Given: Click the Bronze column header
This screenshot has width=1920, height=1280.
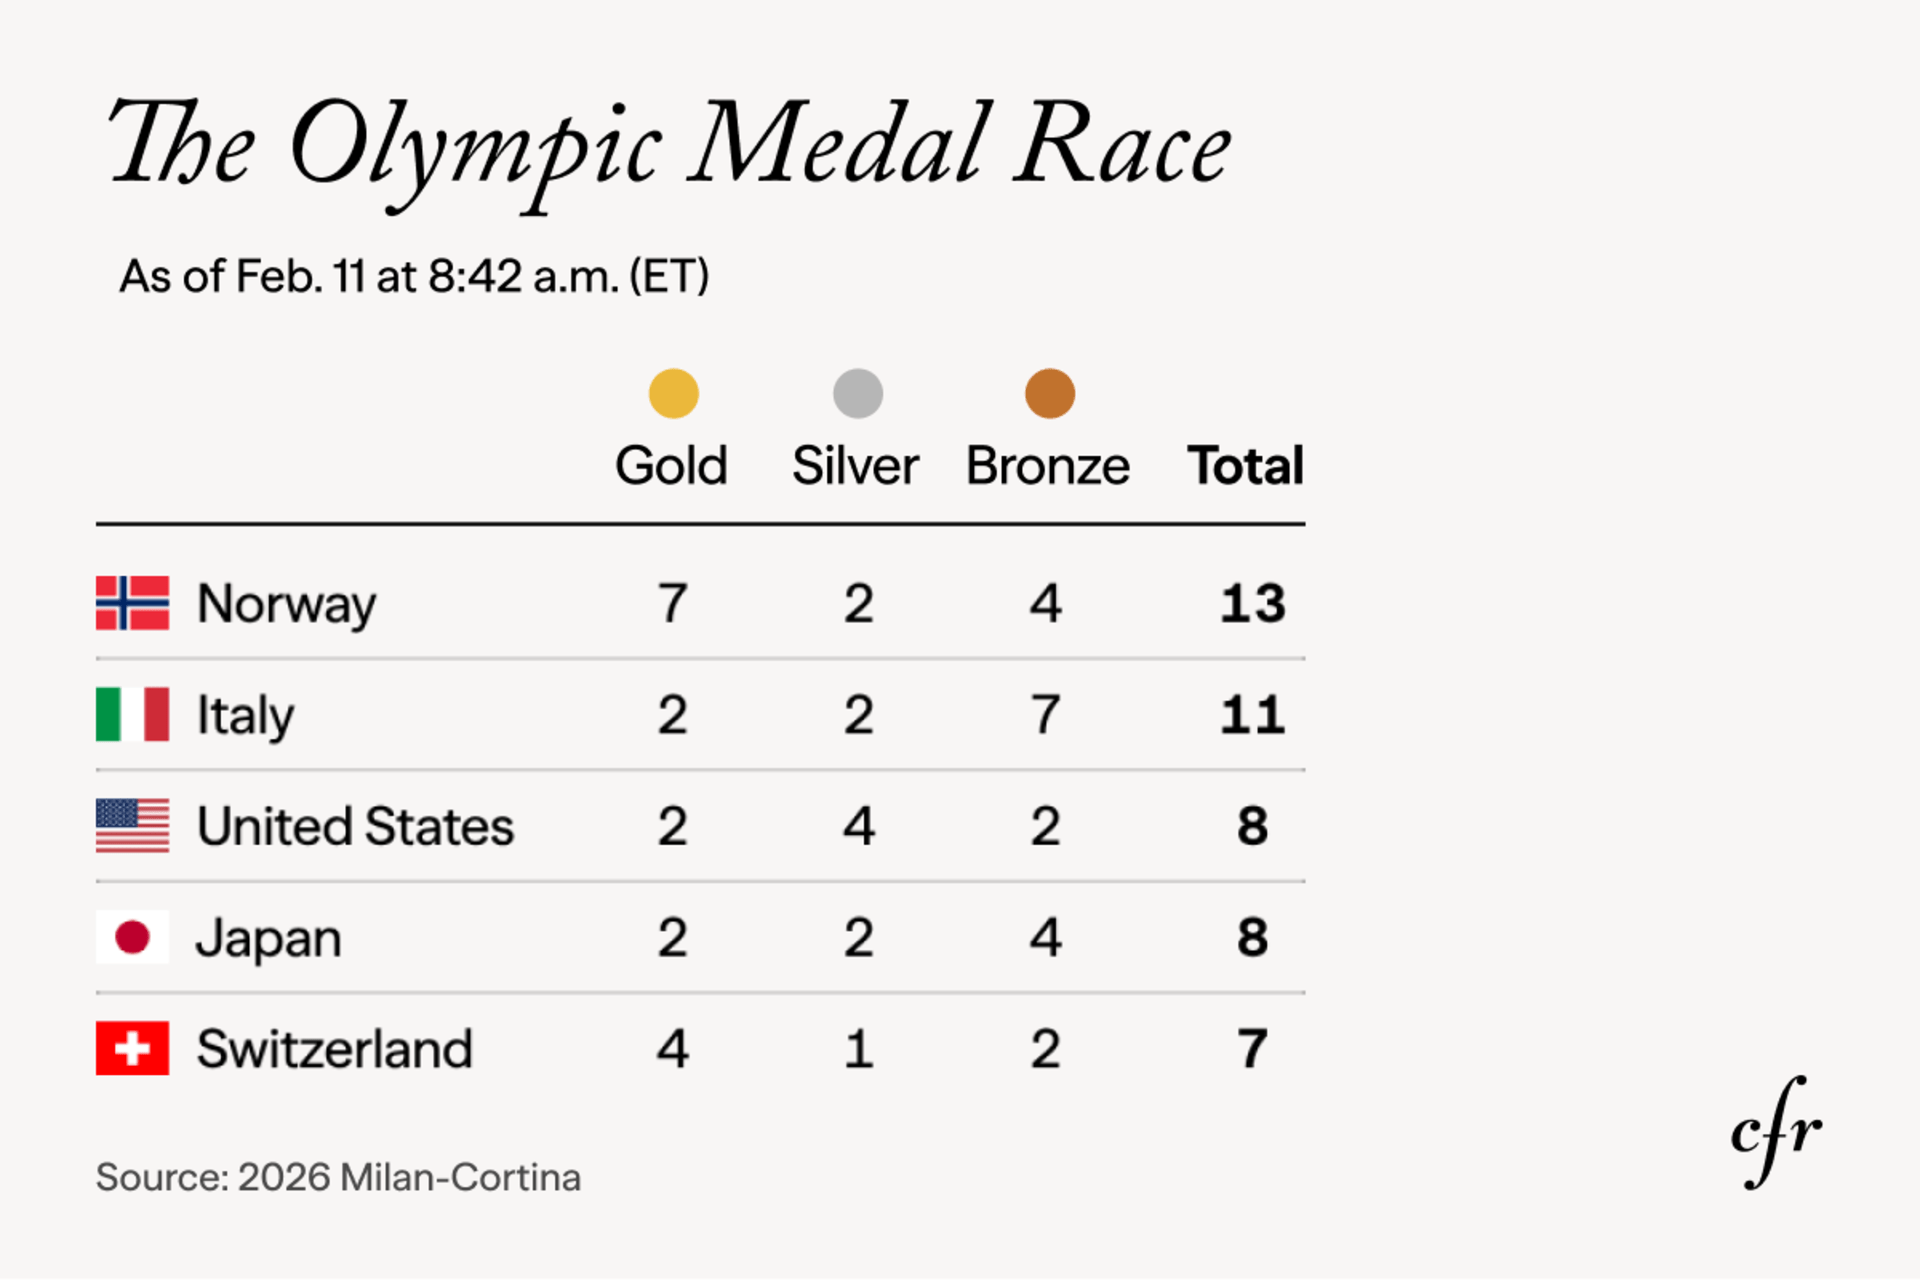Looking at the screenshot, I should coord(1047,466).
